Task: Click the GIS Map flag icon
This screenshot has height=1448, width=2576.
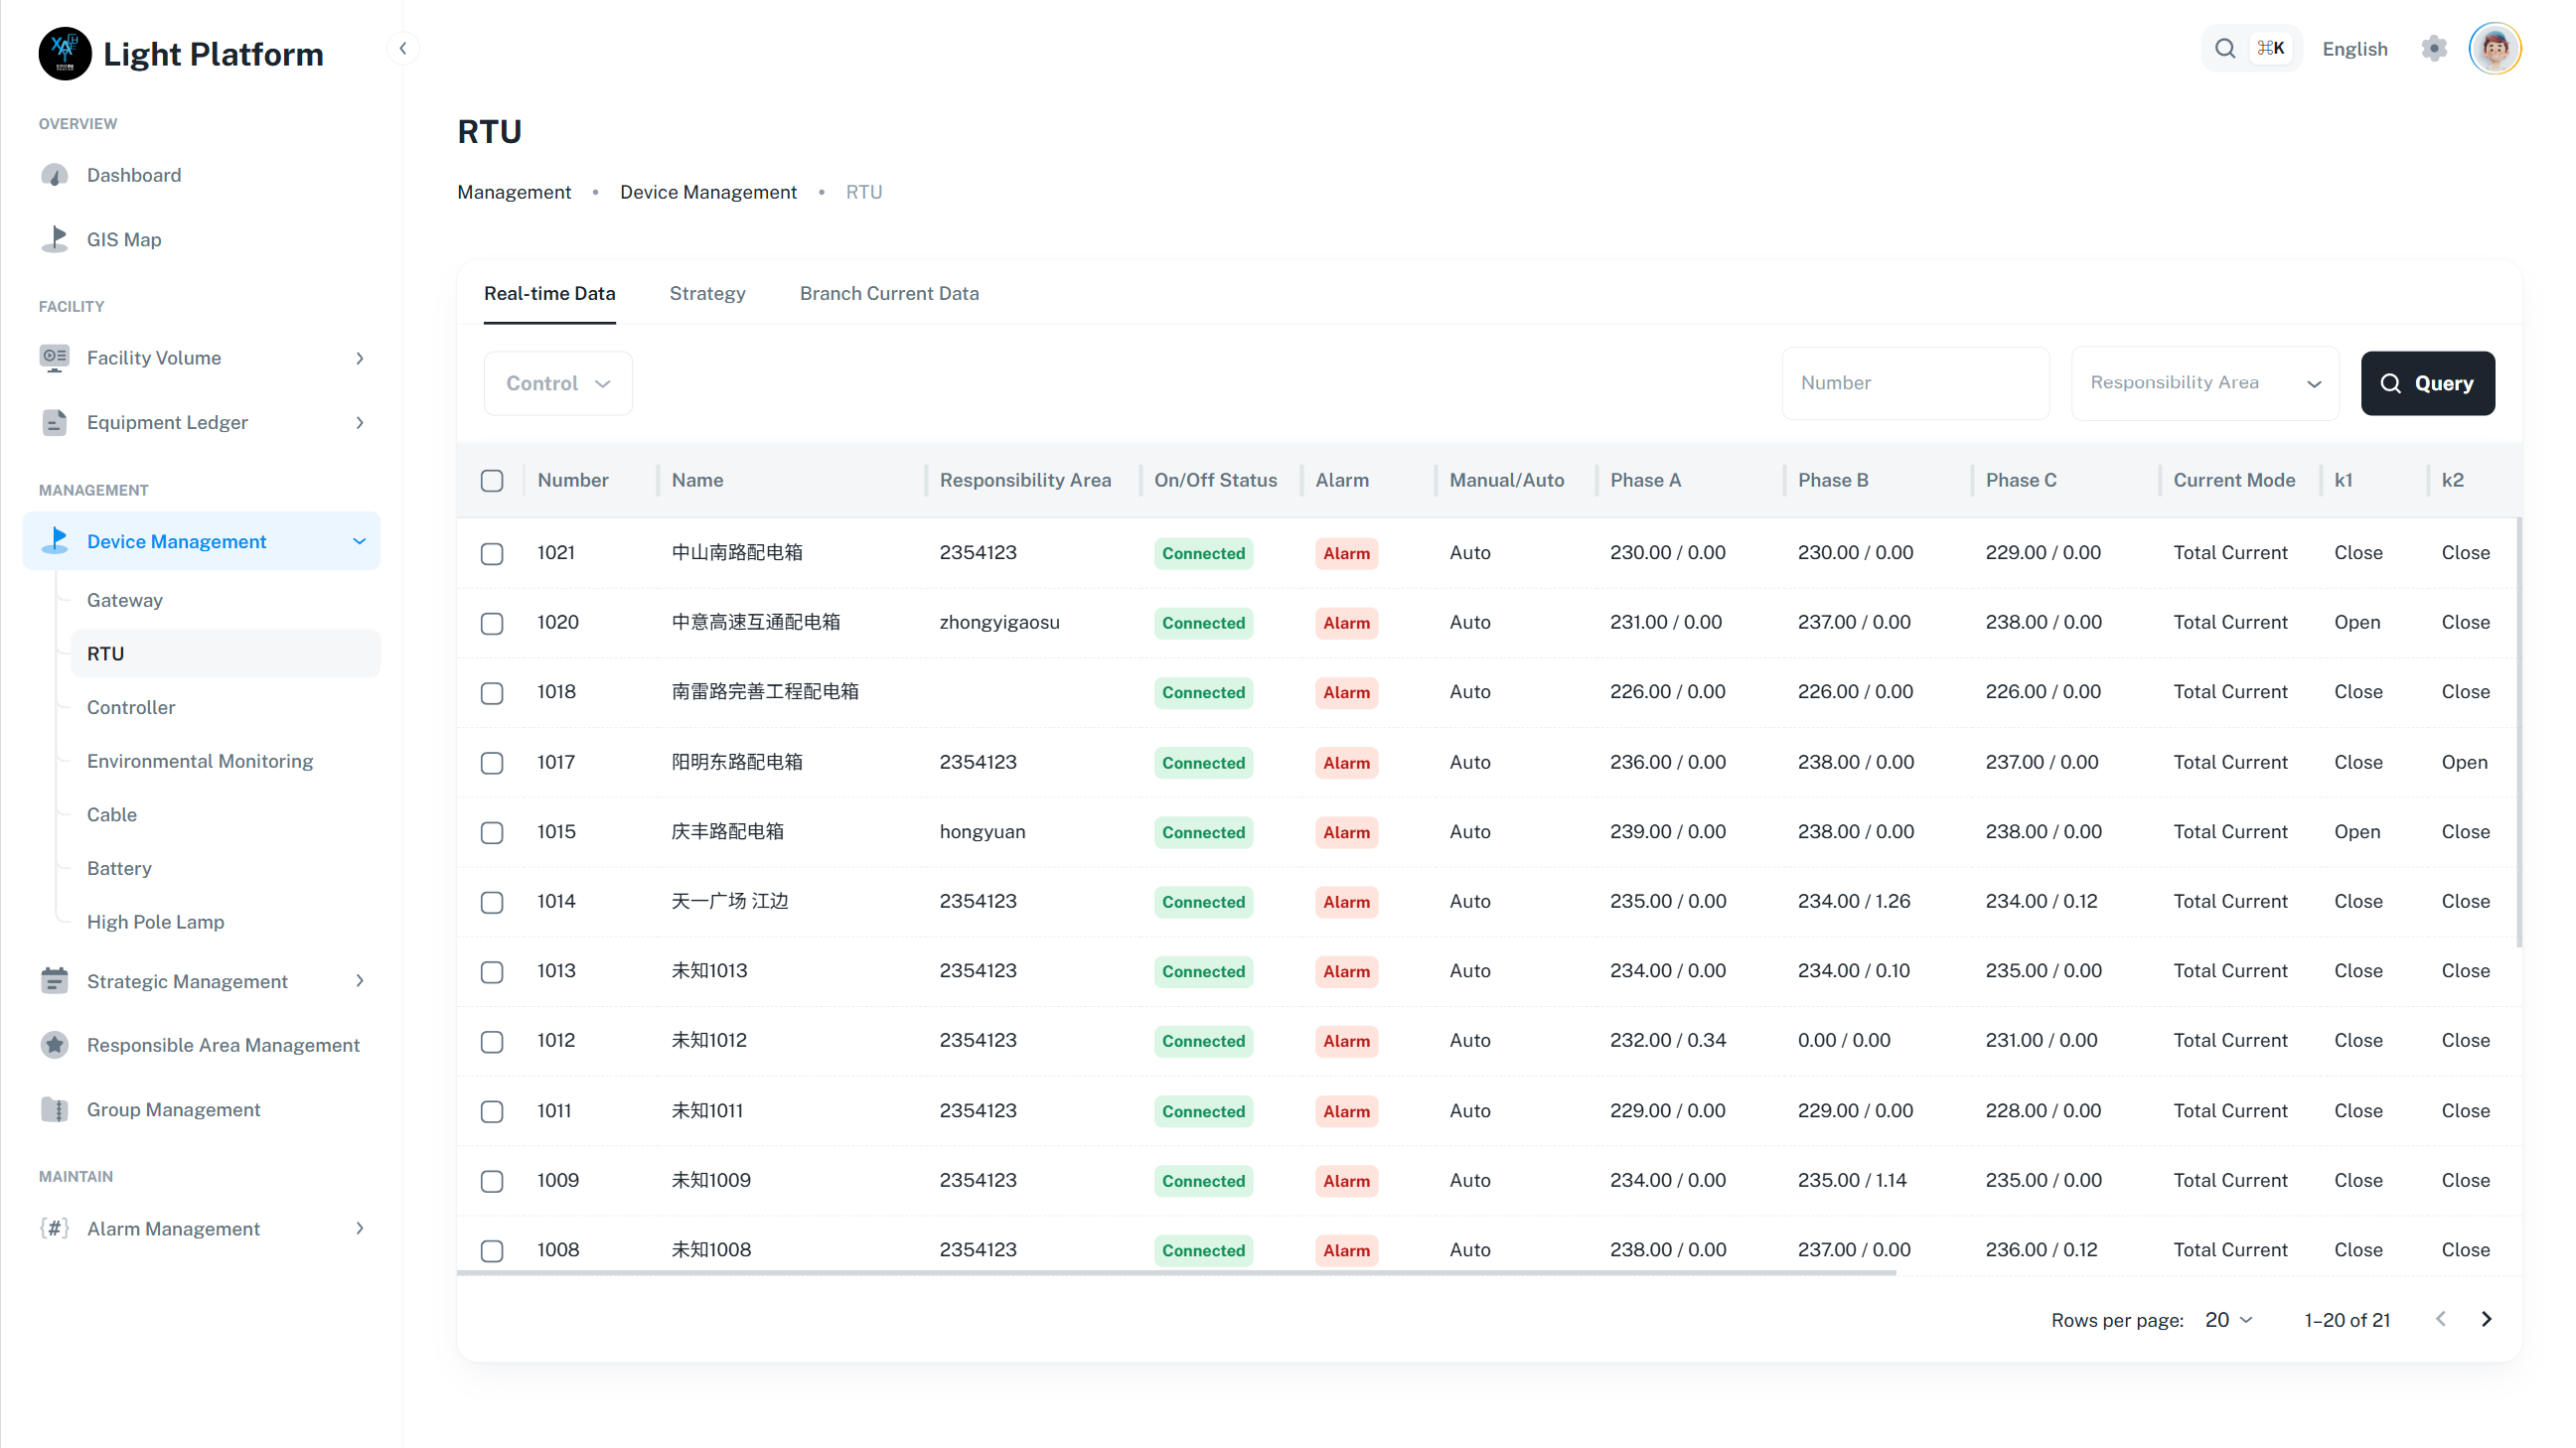Action: [x=54, y=239]
